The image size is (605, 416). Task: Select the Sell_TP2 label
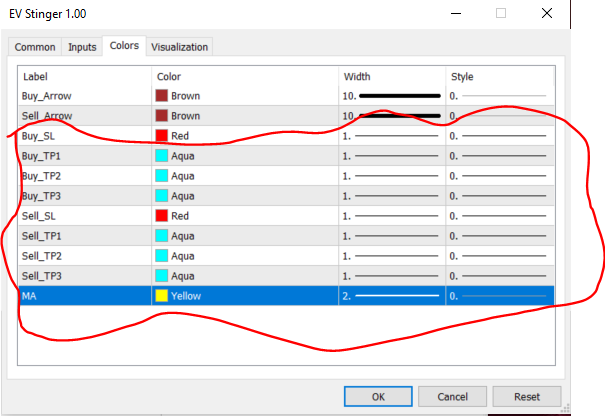tap(42, 256)
